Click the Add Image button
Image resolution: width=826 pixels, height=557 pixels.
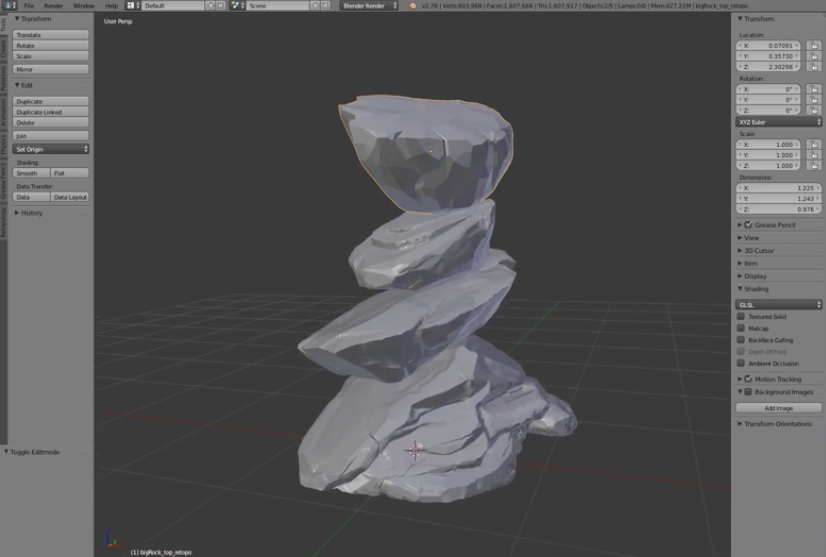click(779, 408)
